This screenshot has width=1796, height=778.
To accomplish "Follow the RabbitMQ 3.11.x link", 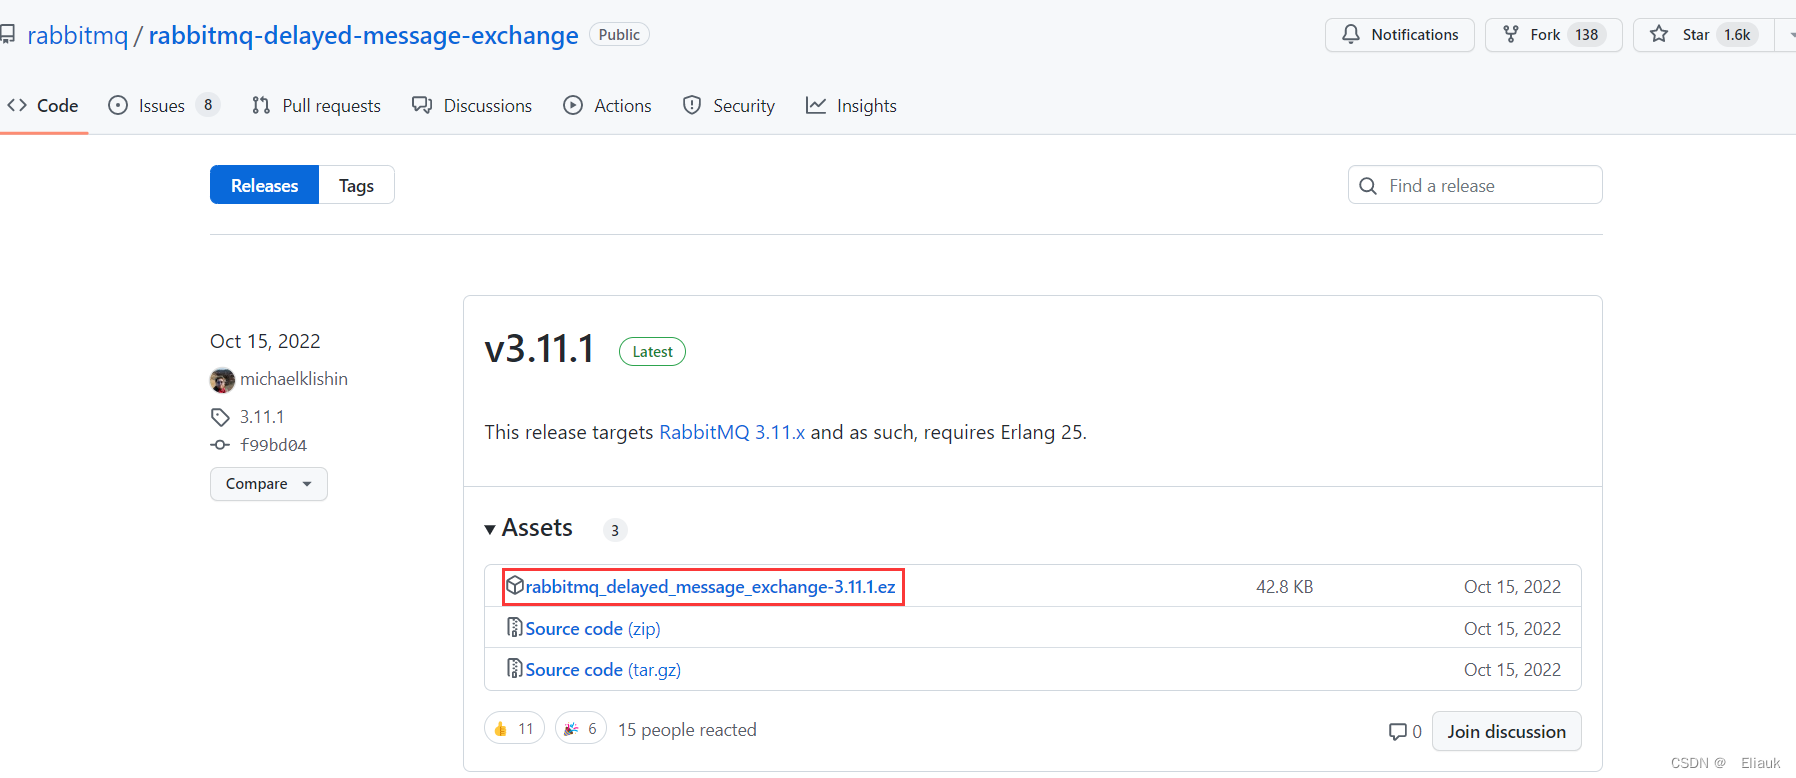I will point(732,432).
